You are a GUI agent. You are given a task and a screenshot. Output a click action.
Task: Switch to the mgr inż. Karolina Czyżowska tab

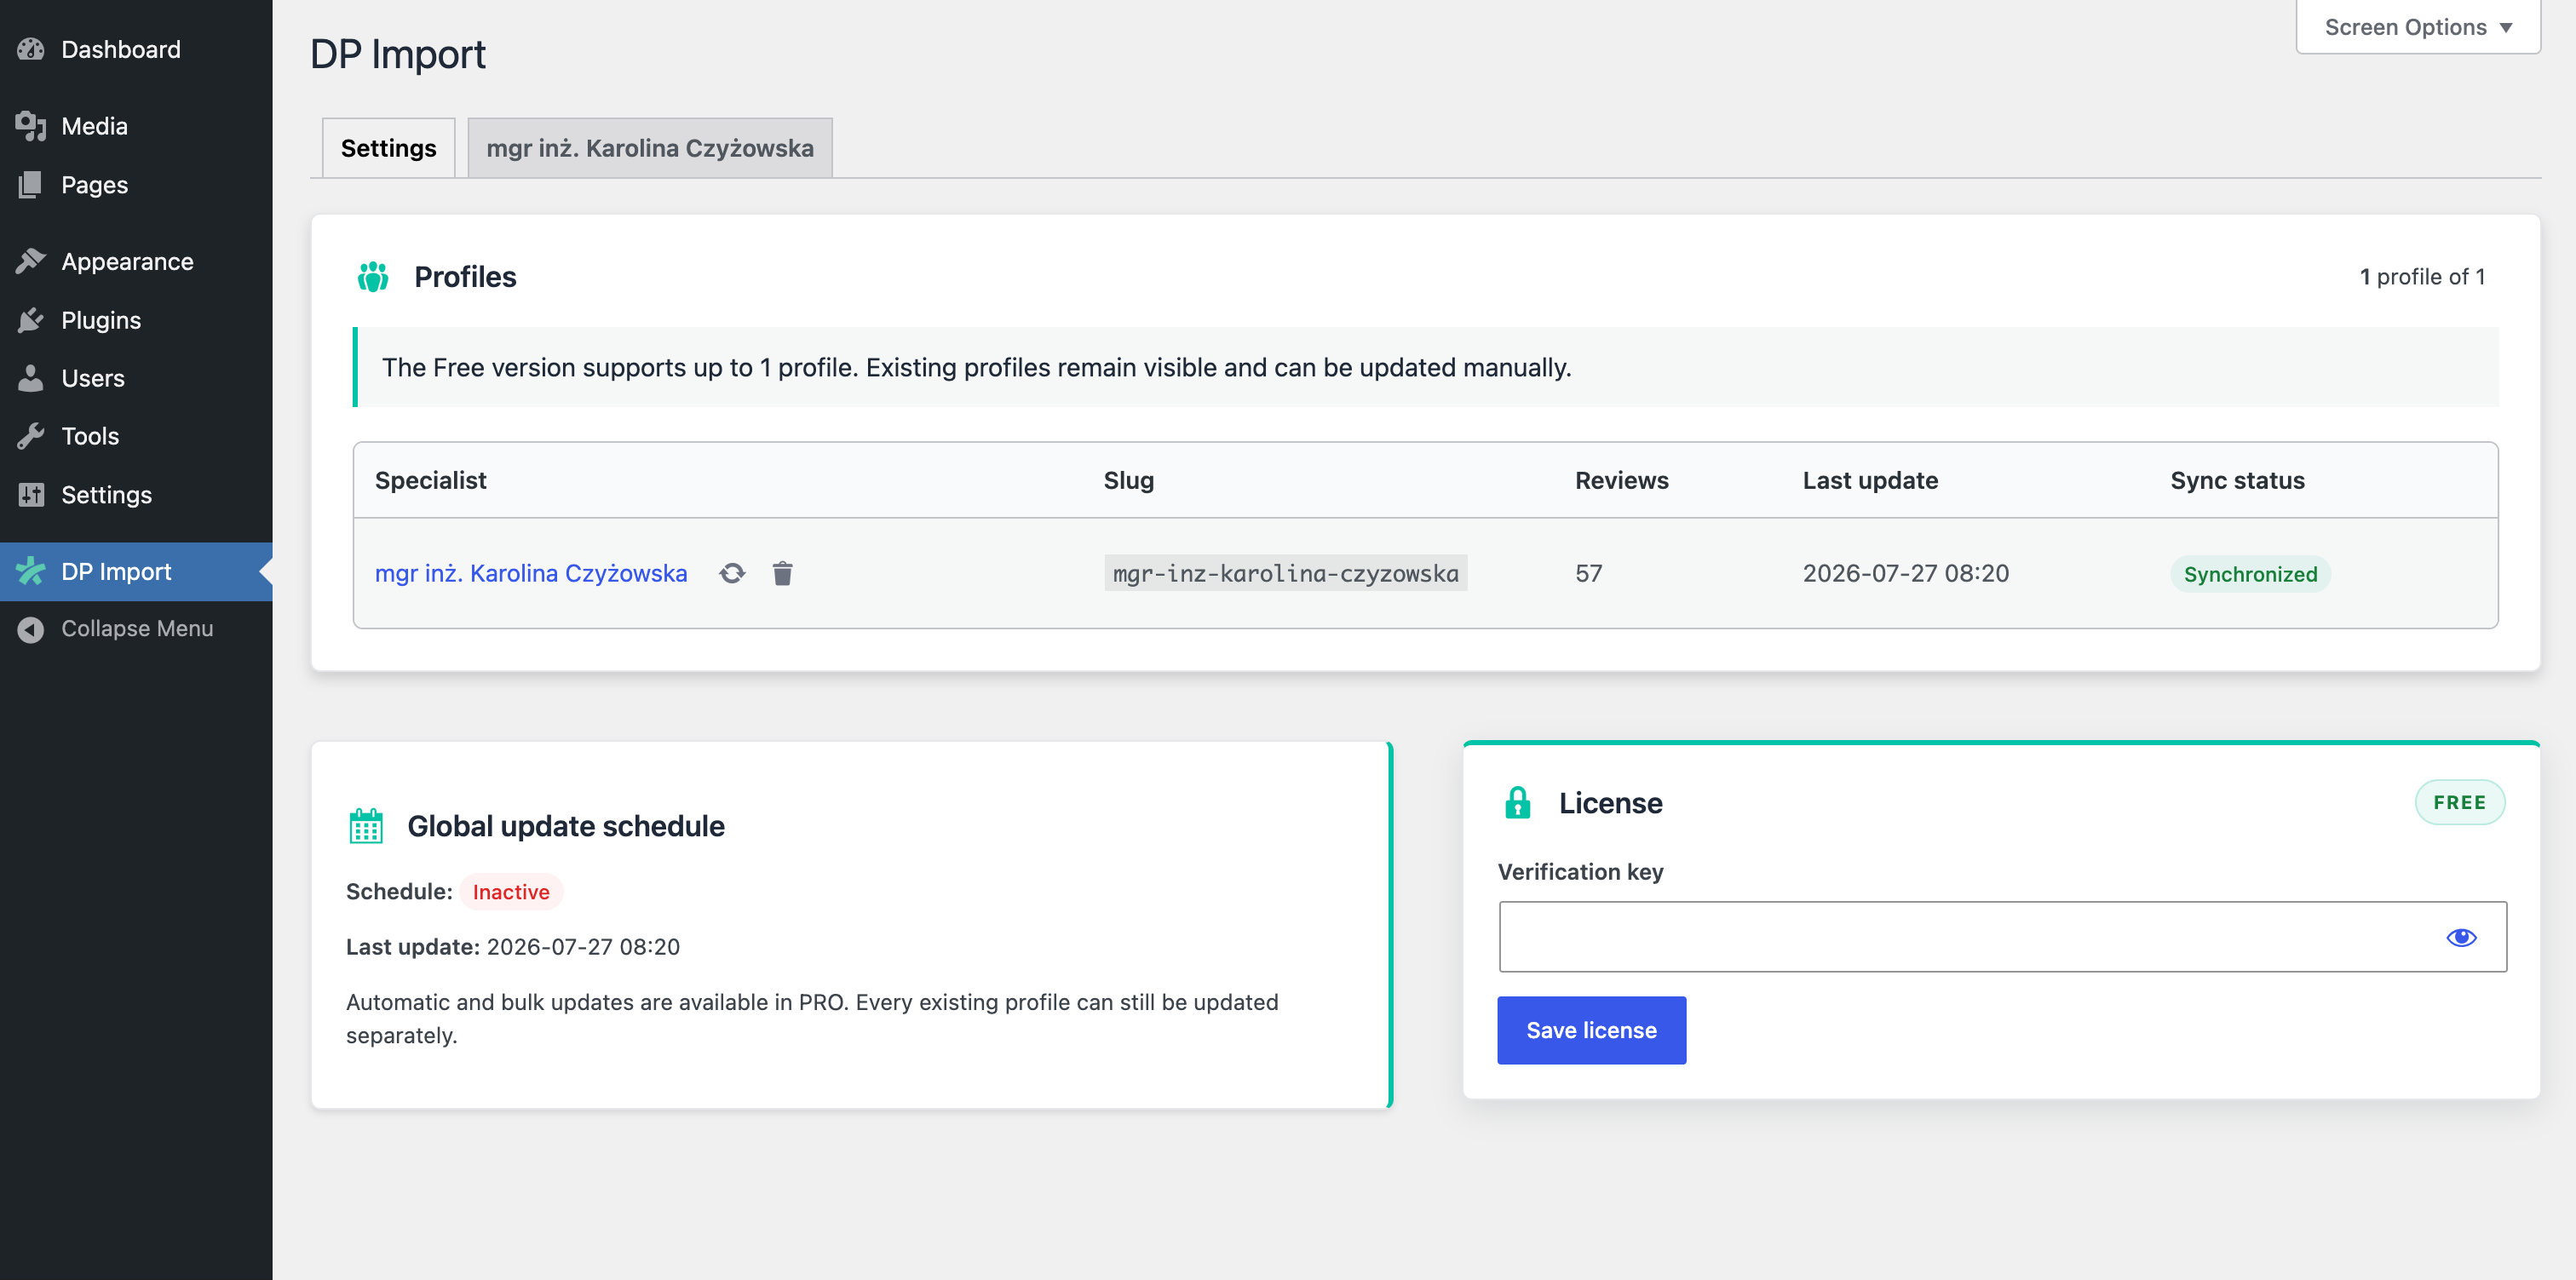[650, 148]
